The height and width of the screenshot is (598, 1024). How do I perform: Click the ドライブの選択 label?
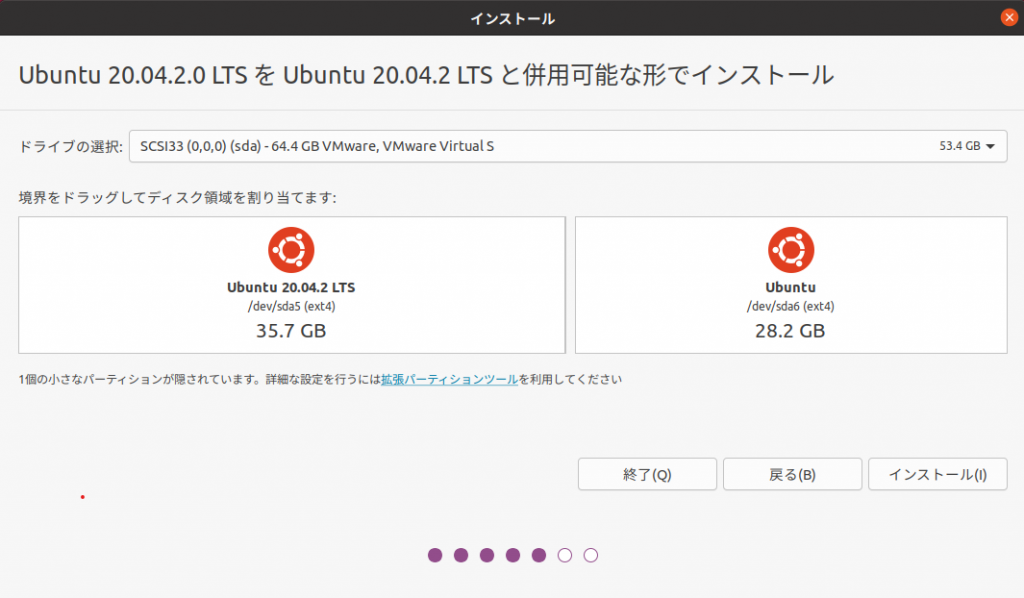pos(70,147)
